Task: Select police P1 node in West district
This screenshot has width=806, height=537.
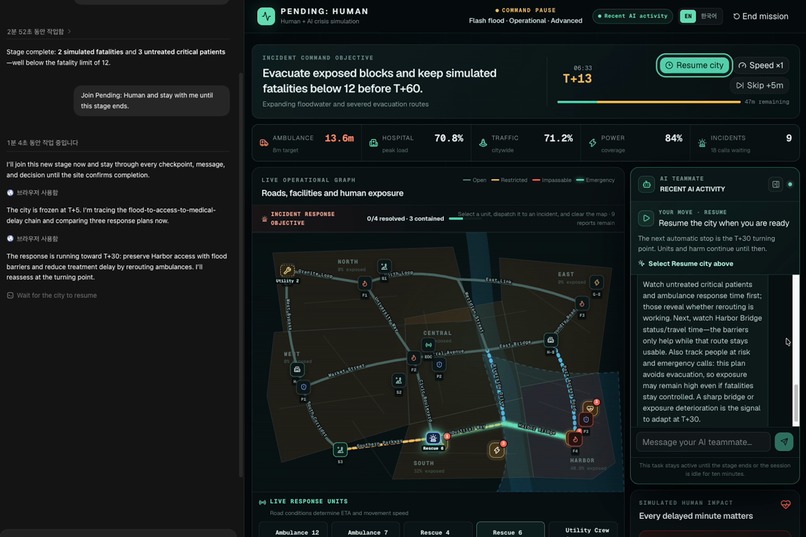Action: click(x=303, y=386)
